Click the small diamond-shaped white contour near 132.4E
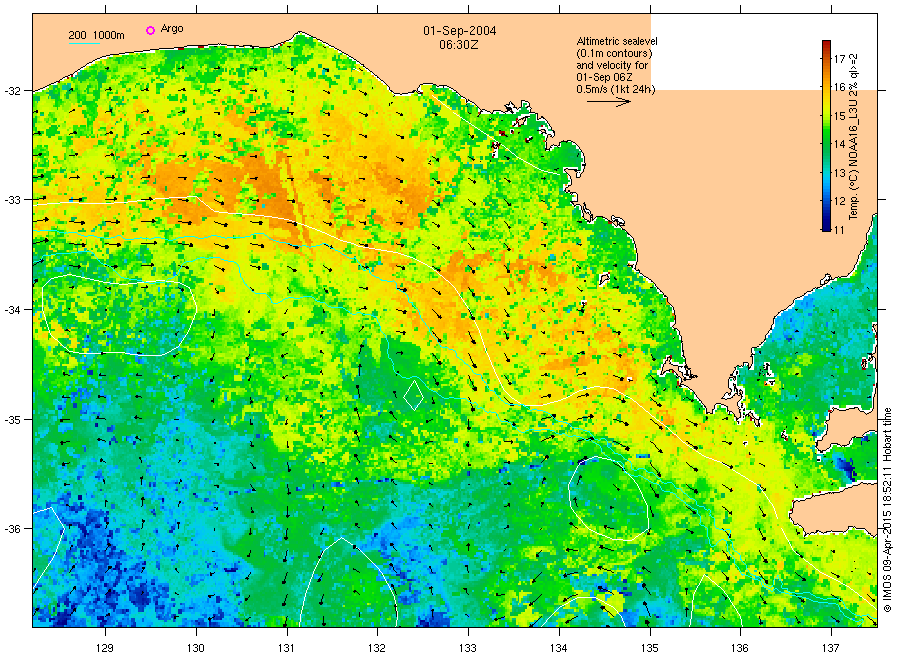 point(413,395)
